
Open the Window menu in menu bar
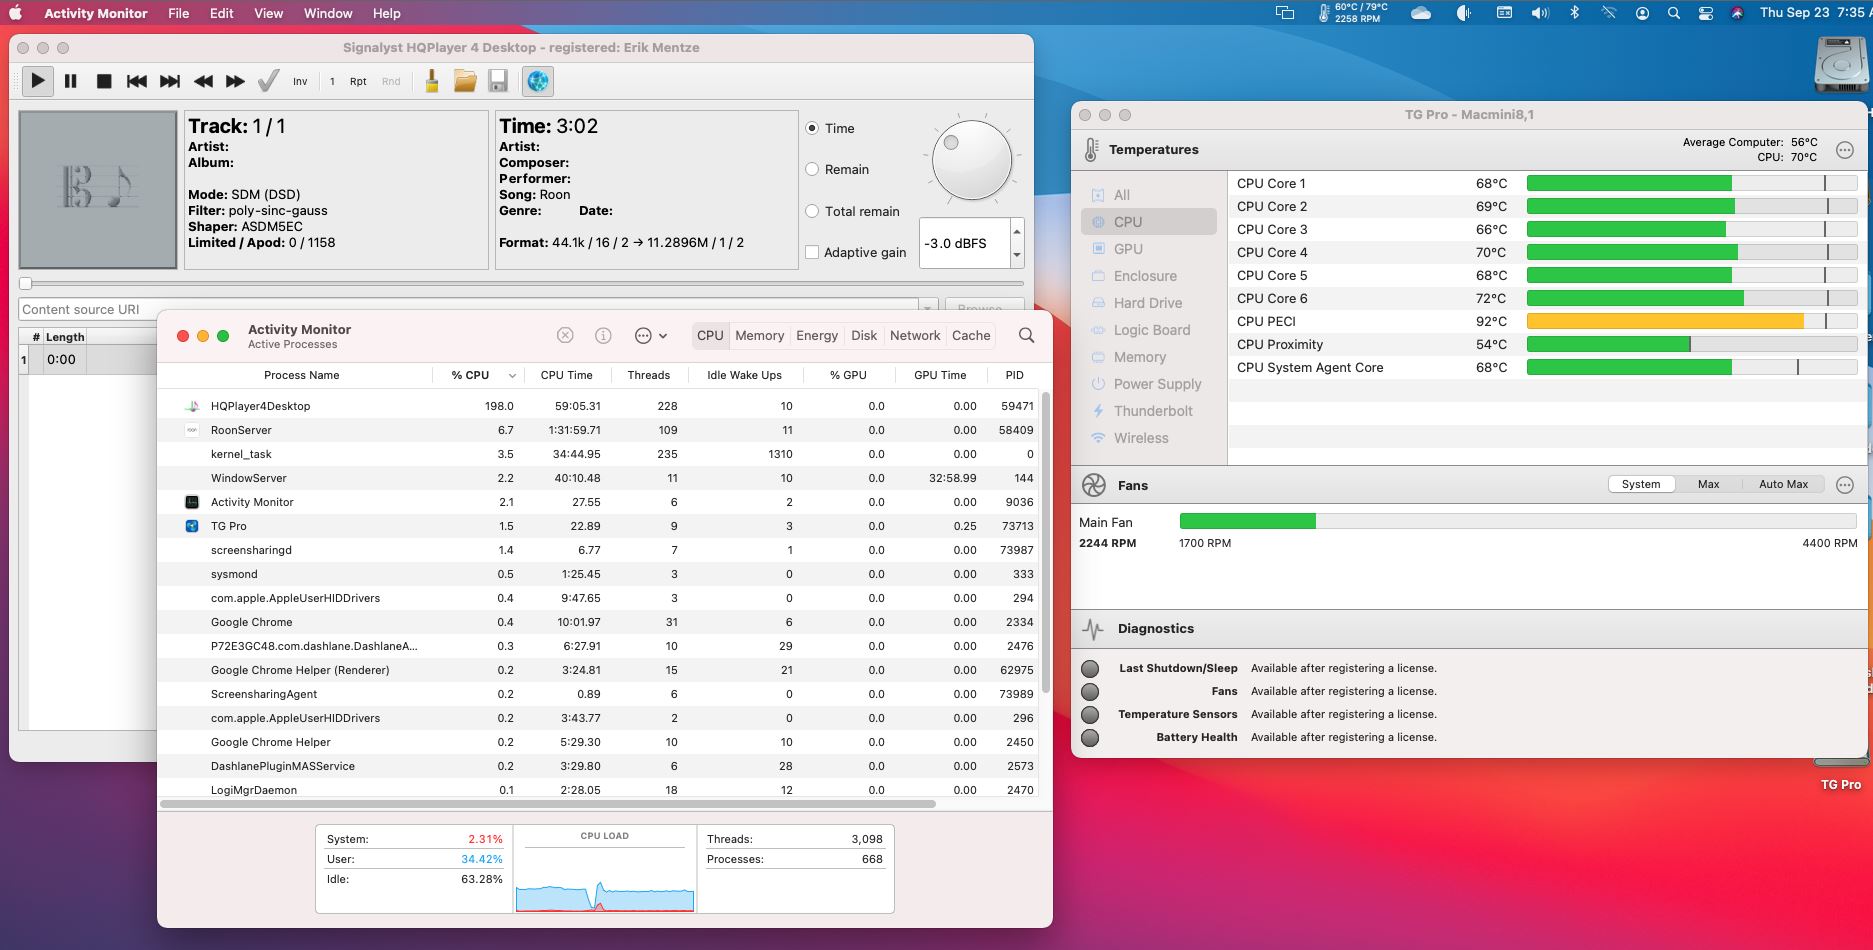[327, 13]
